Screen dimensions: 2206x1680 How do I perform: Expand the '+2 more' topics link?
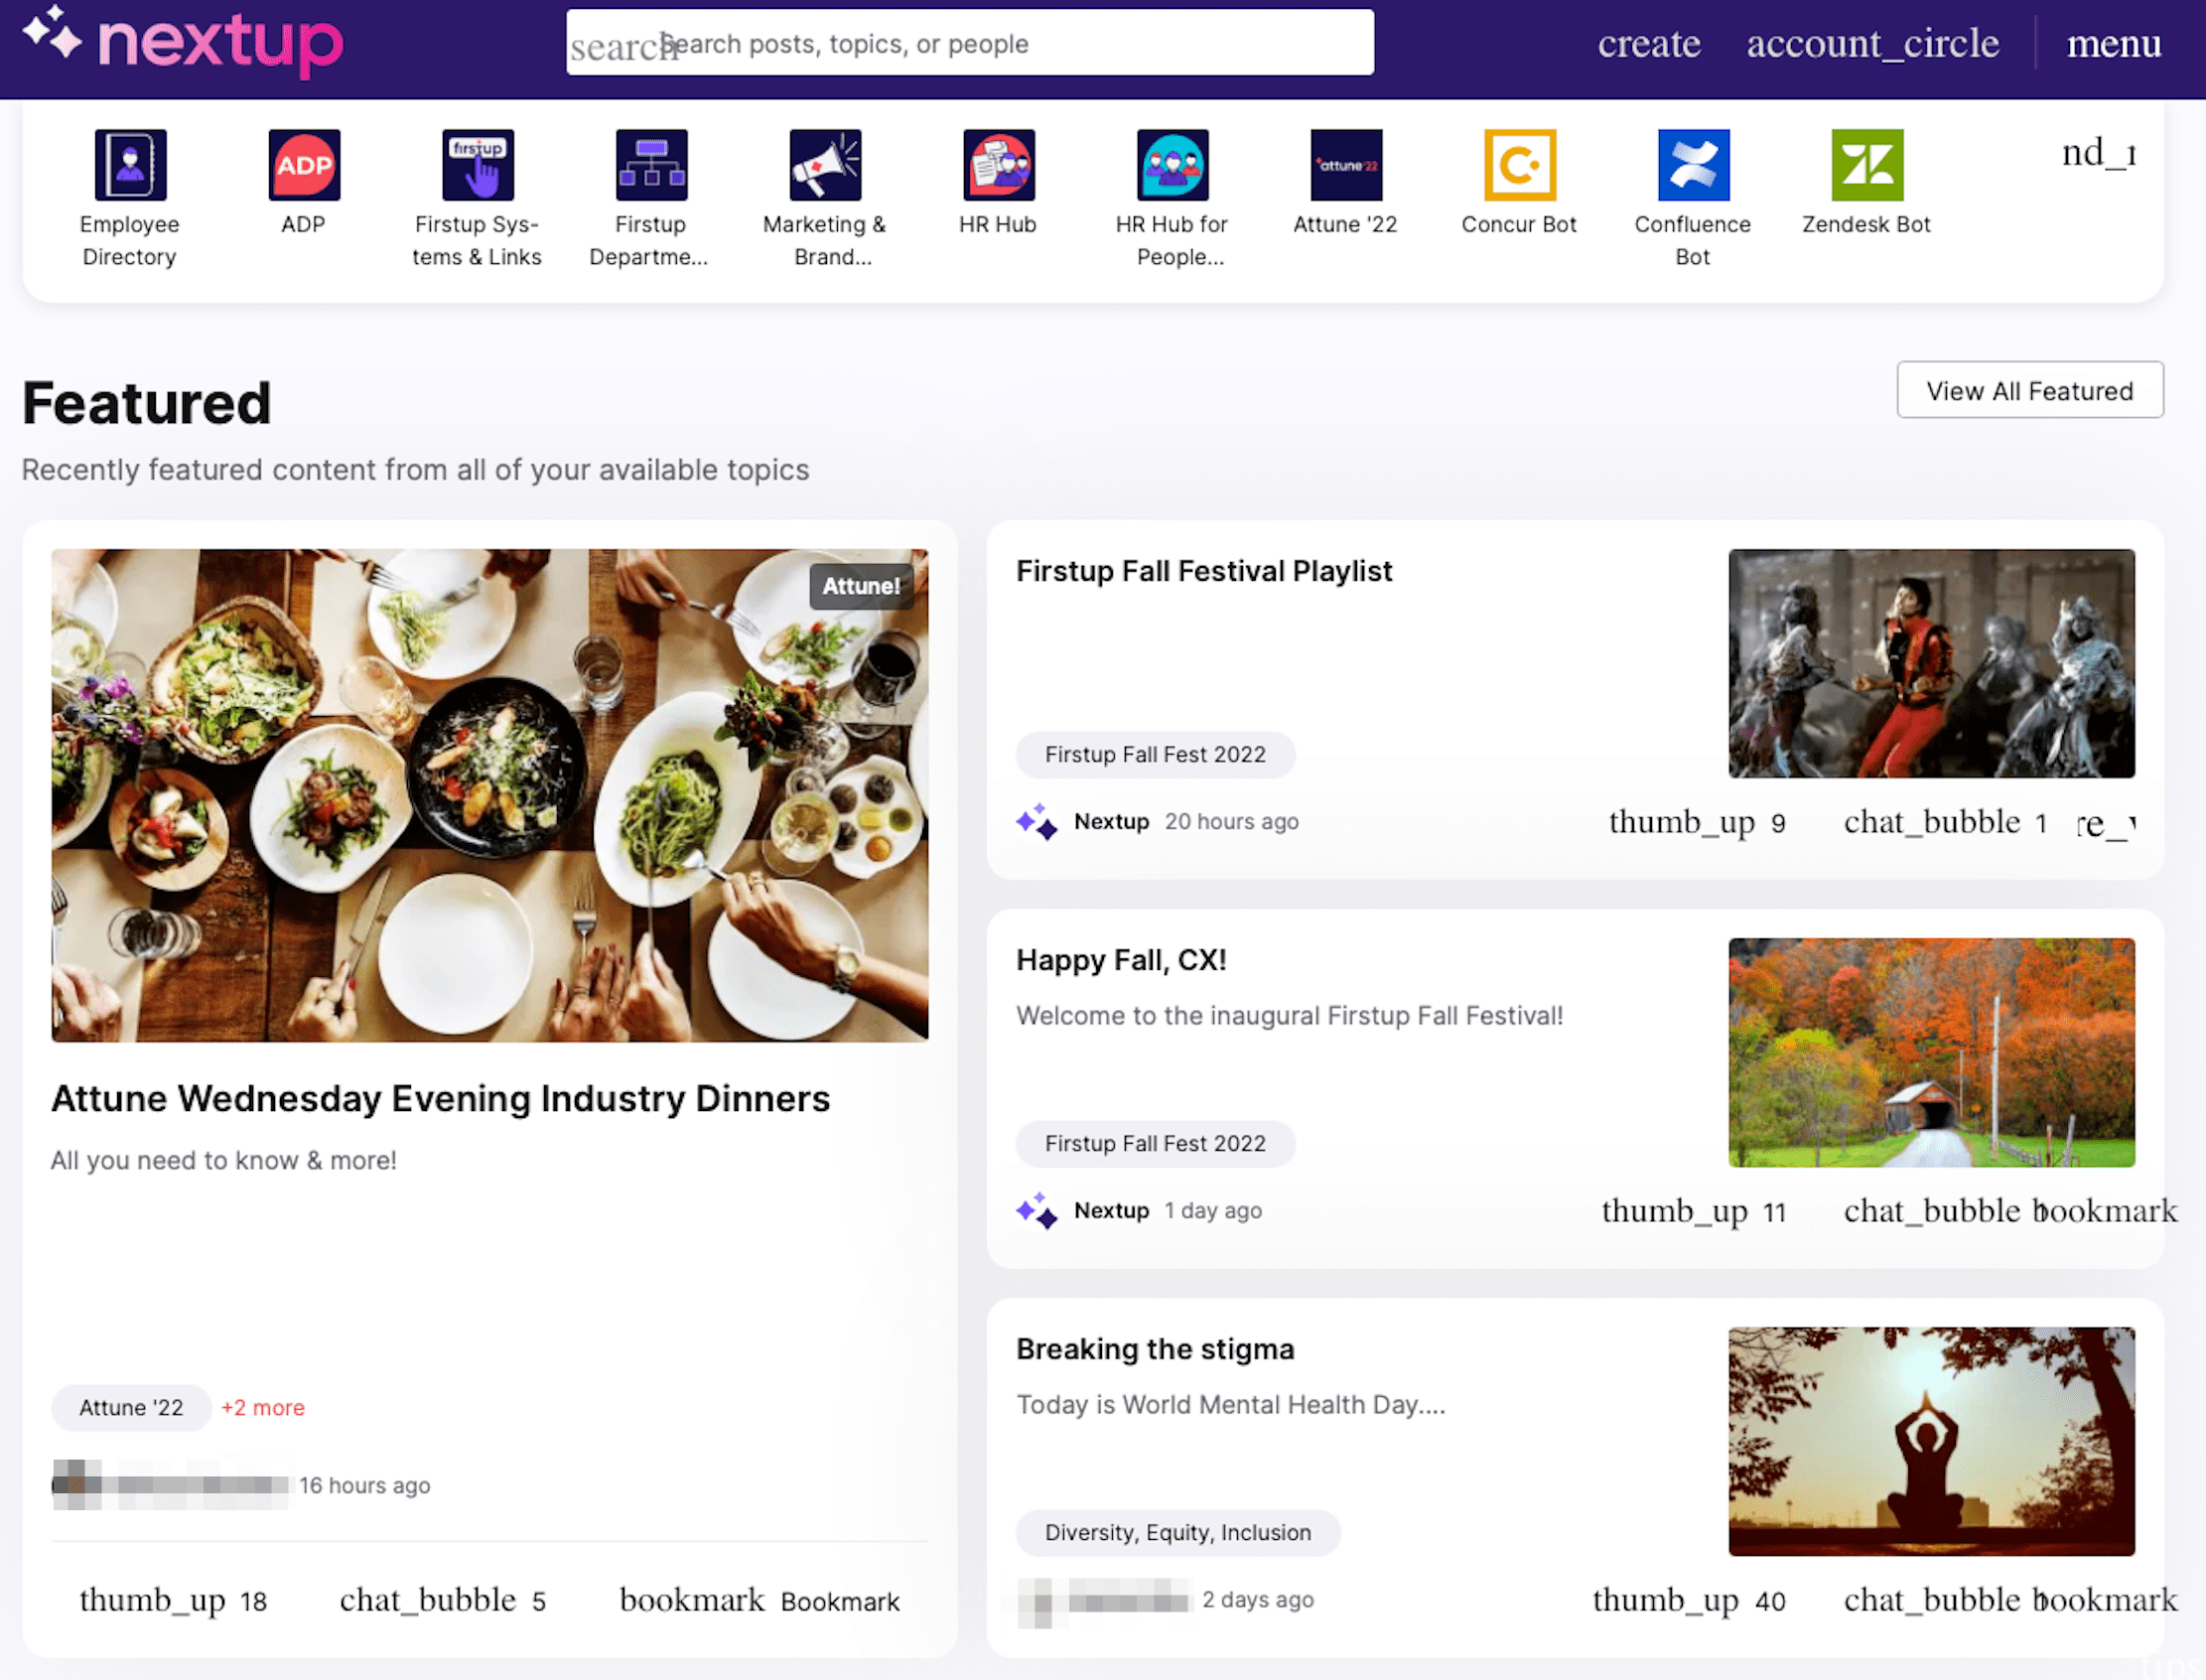pyautogui.click(x=262, y=1407)
